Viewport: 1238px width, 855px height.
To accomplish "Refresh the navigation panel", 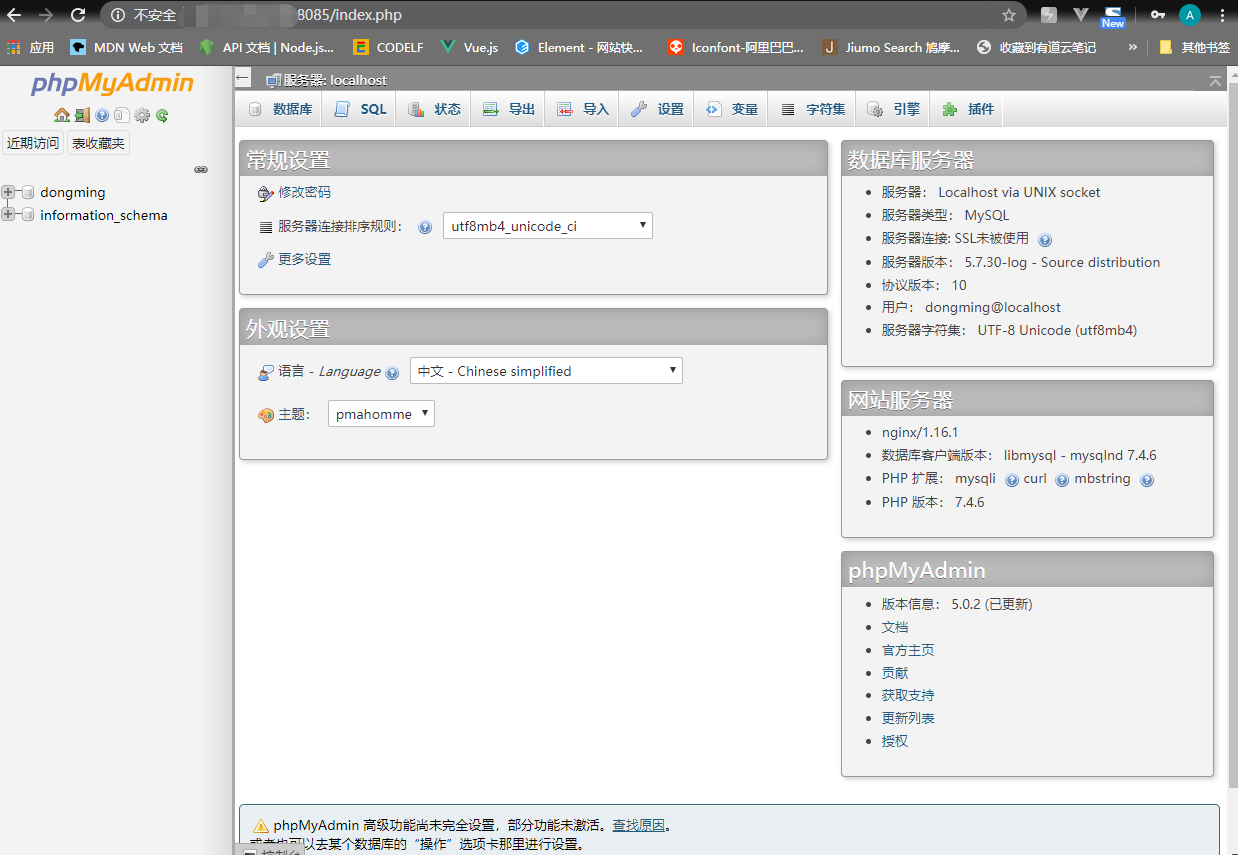I will [x=161, y=115].
